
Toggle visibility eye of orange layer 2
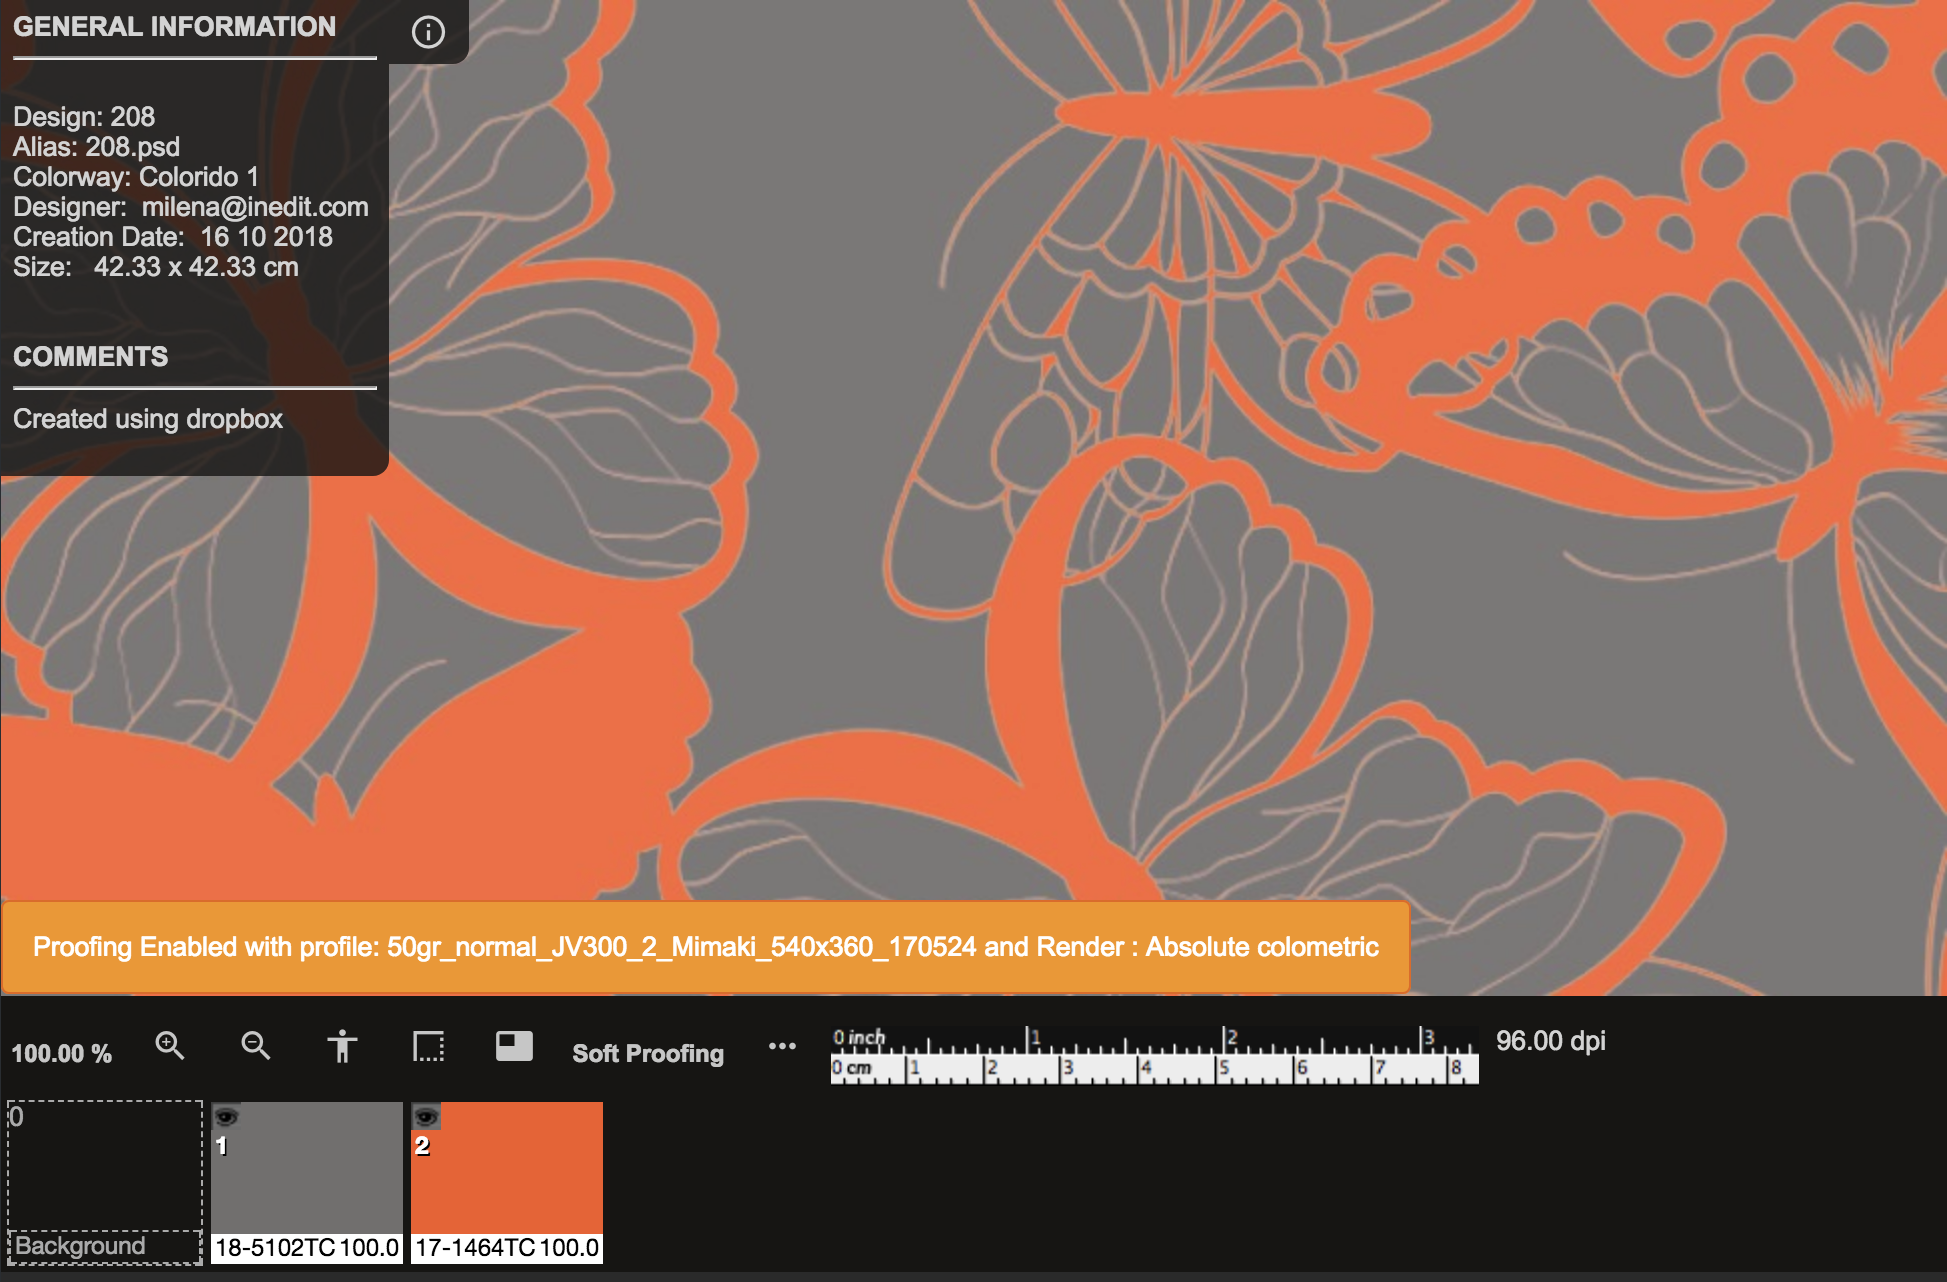426,1117
